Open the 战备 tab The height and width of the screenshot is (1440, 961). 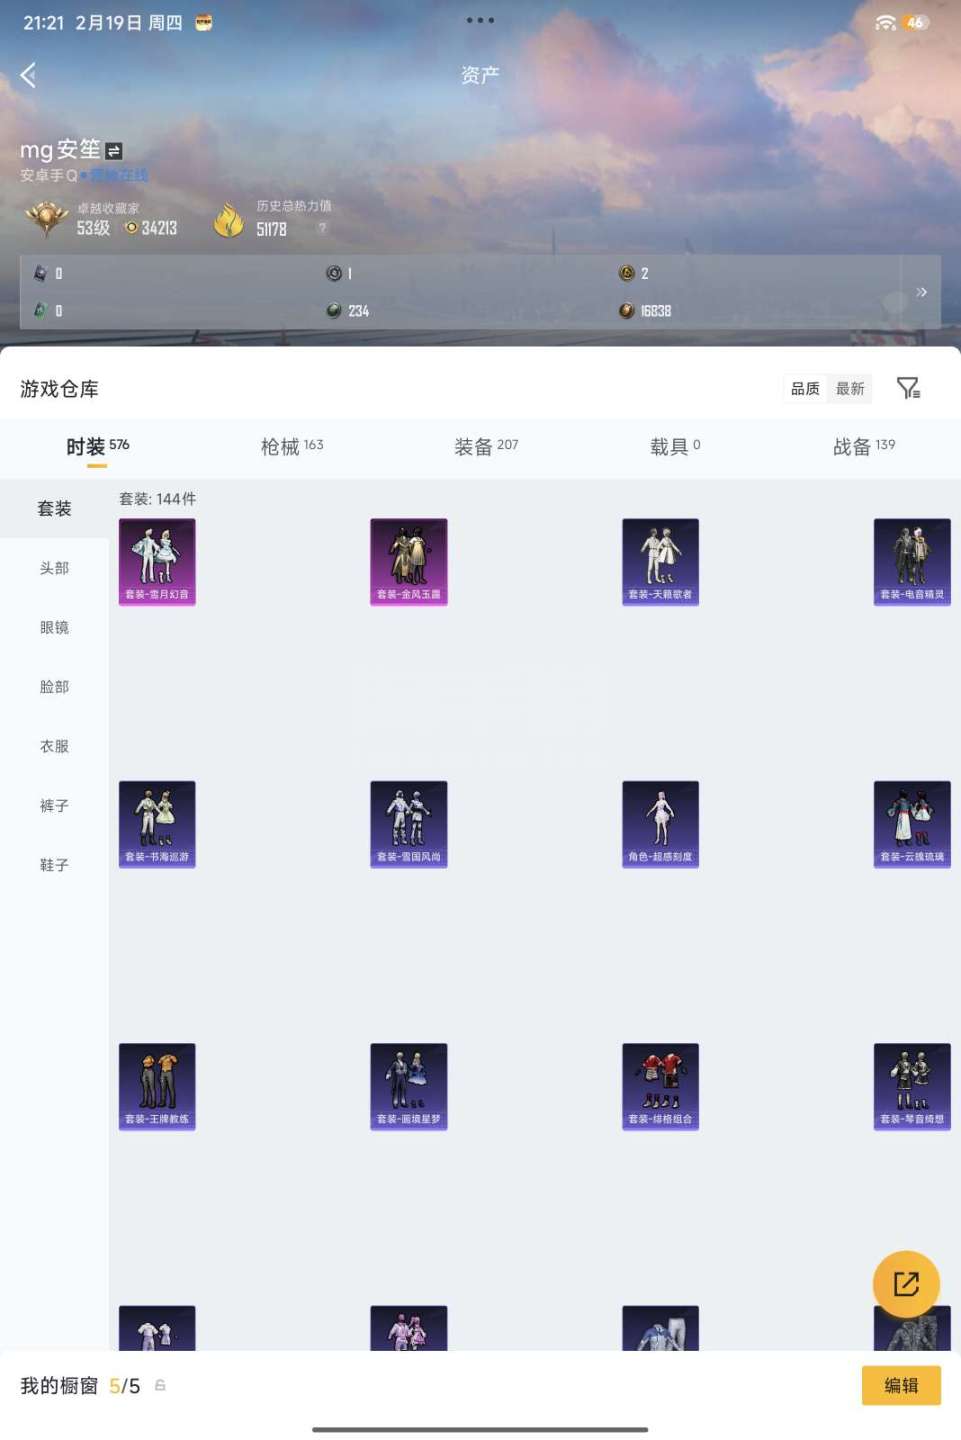pos(863,447)
